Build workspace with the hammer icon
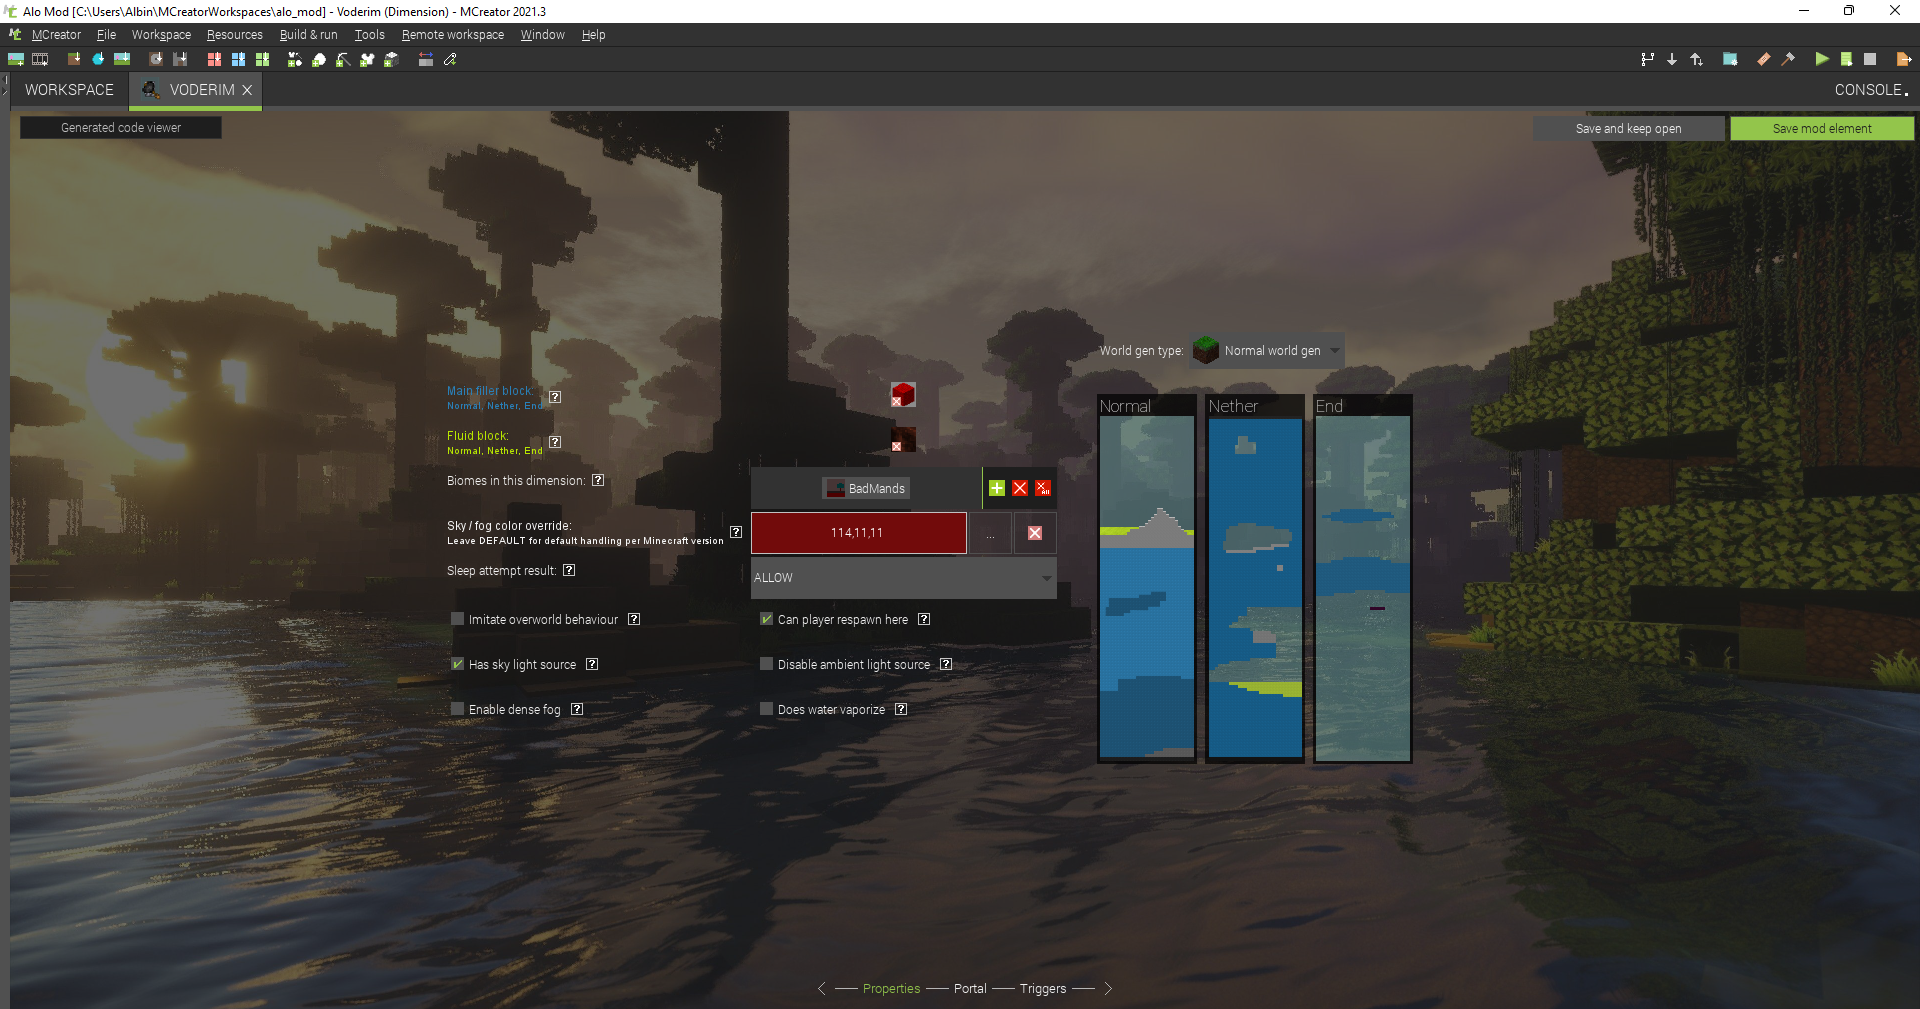Image resolution: width=1920 pixels, height=1009 pixels. 1788,59
